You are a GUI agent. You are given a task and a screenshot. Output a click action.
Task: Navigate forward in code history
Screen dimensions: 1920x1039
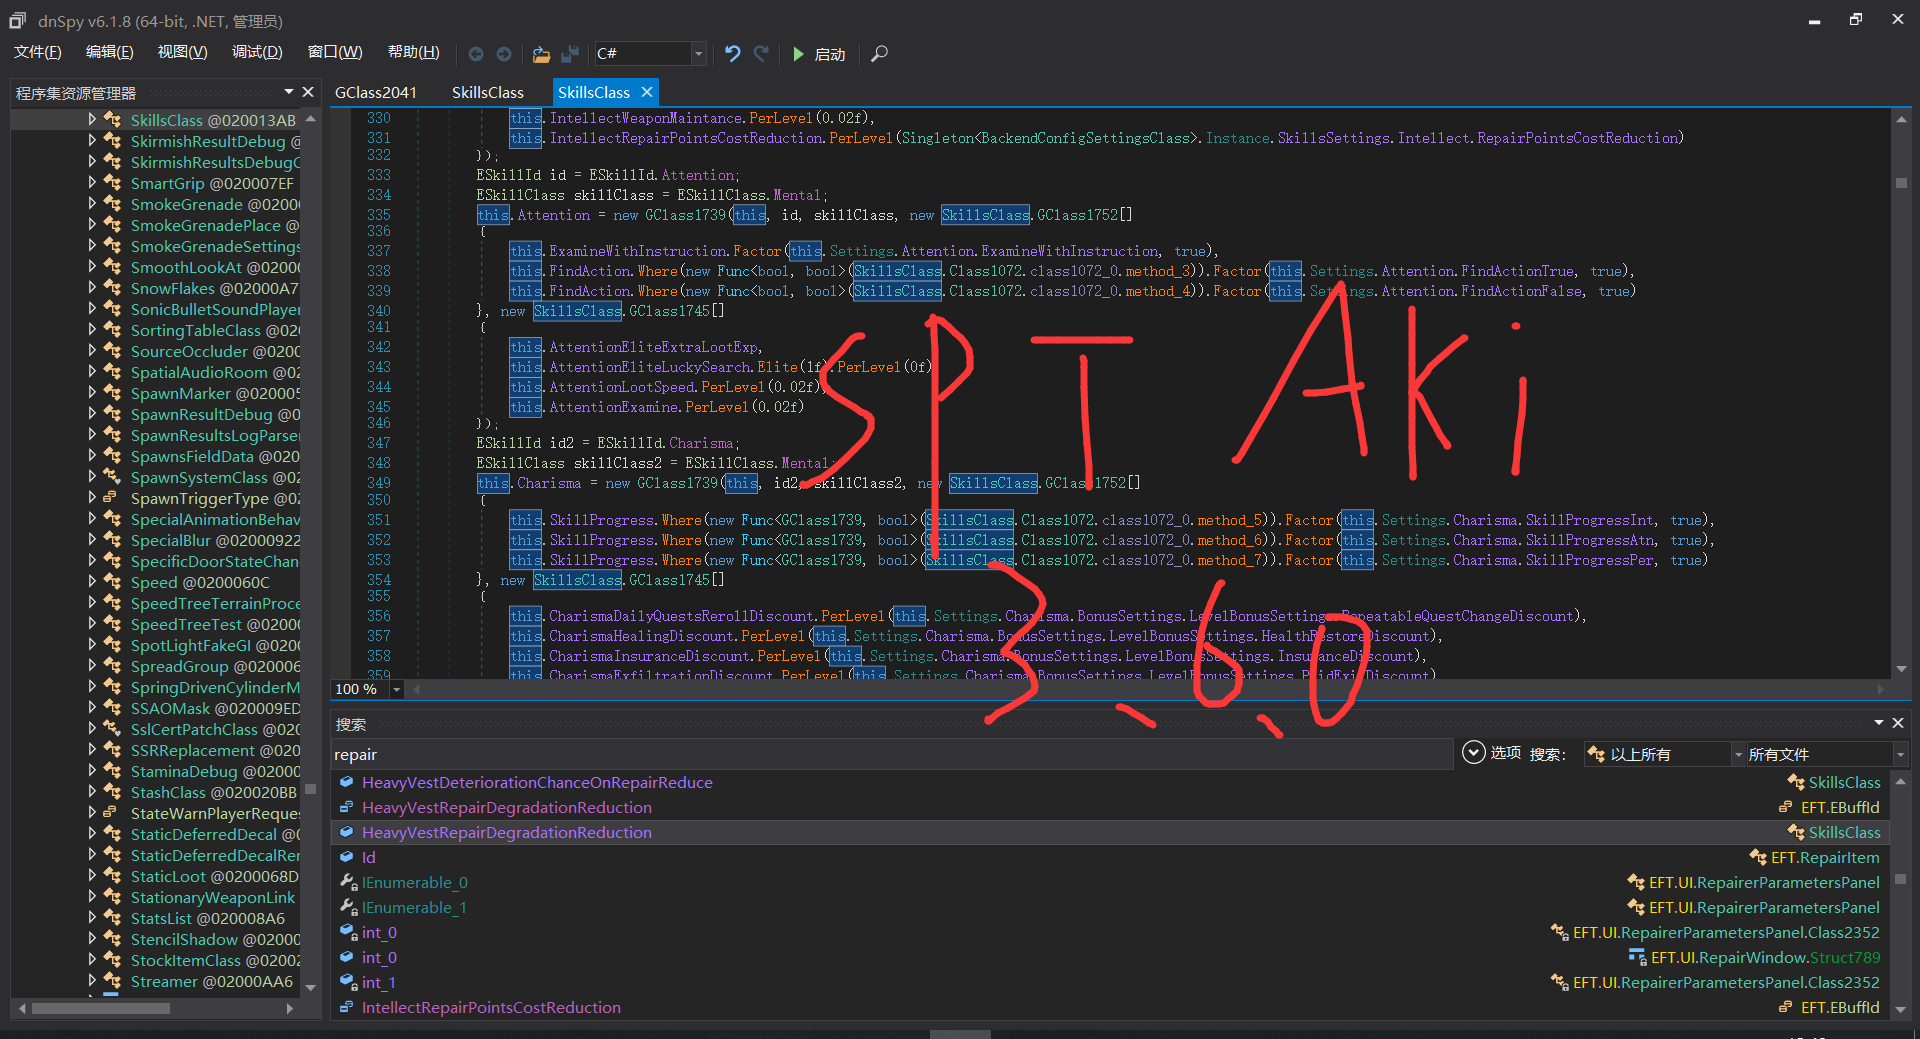(504, 54)
